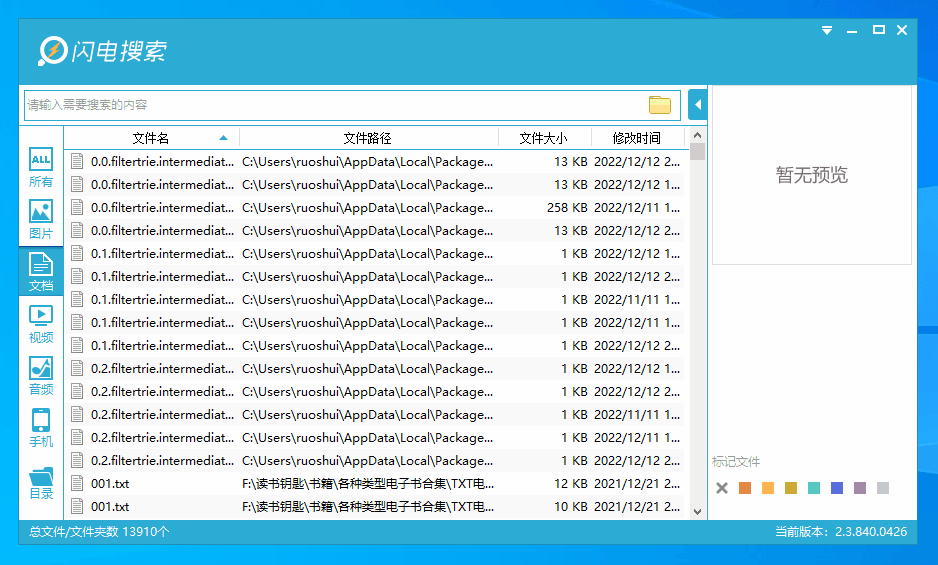Mark file with the gold swatch
The image size is (938, 565).
point(791,488)
